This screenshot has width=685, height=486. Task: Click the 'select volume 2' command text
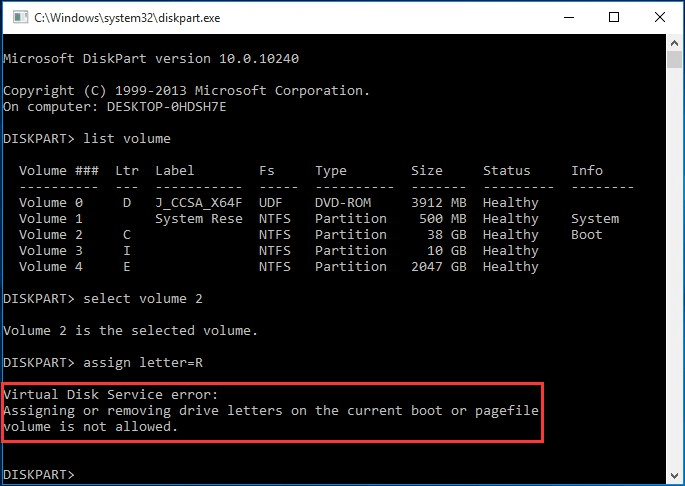143,299
